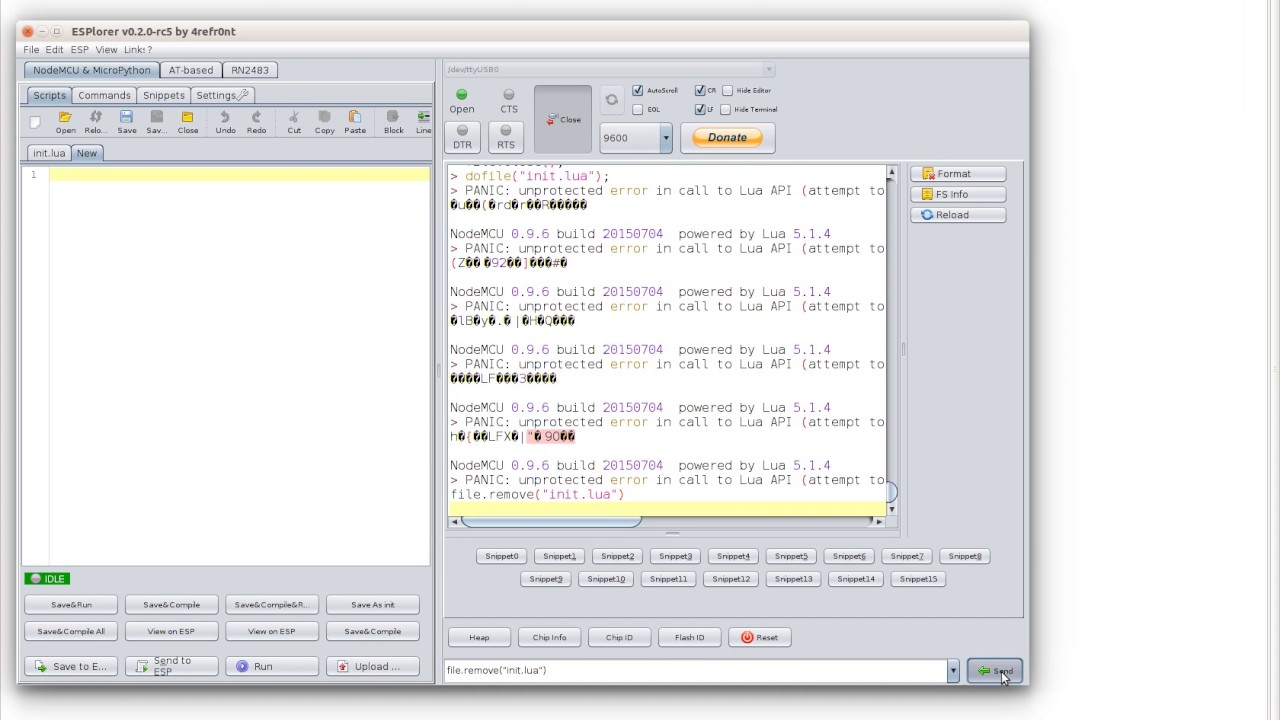Click the Chip ID button
The height and width of the screenshot is (720, 1280).
(x=619, y=637)
